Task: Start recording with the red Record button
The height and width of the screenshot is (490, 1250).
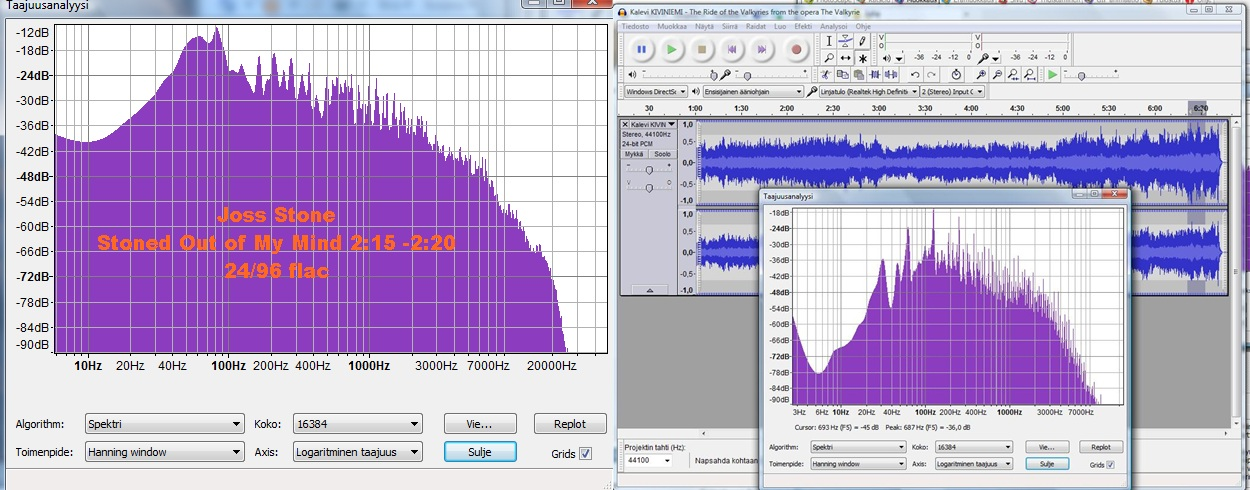Action: [797, 49]
